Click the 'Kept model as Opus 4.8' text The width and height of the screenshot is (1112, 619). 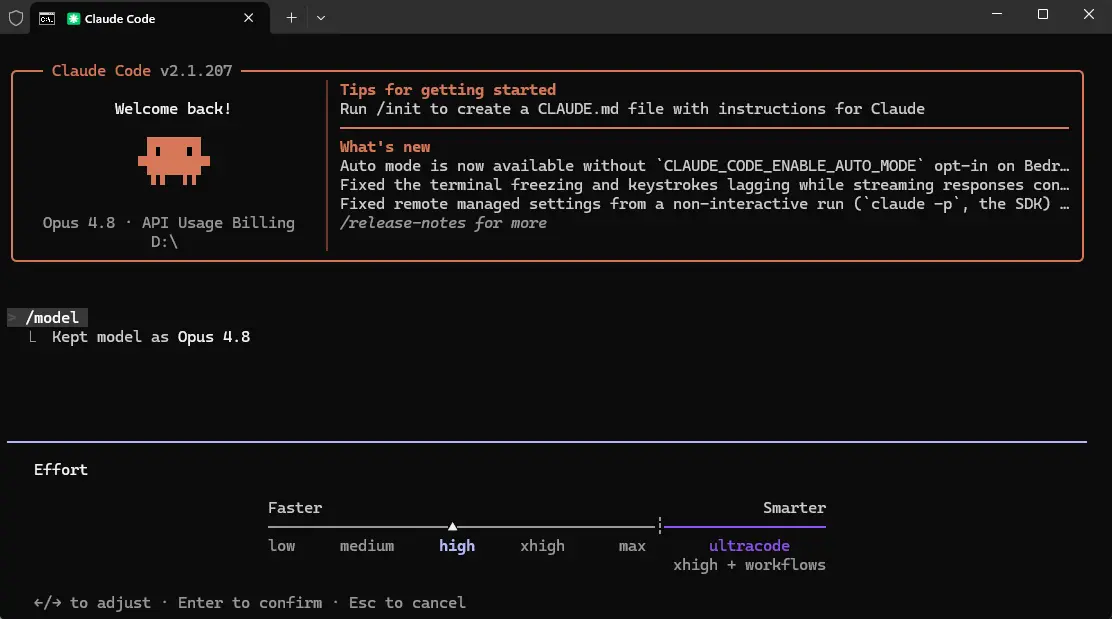tap(151, 337)
